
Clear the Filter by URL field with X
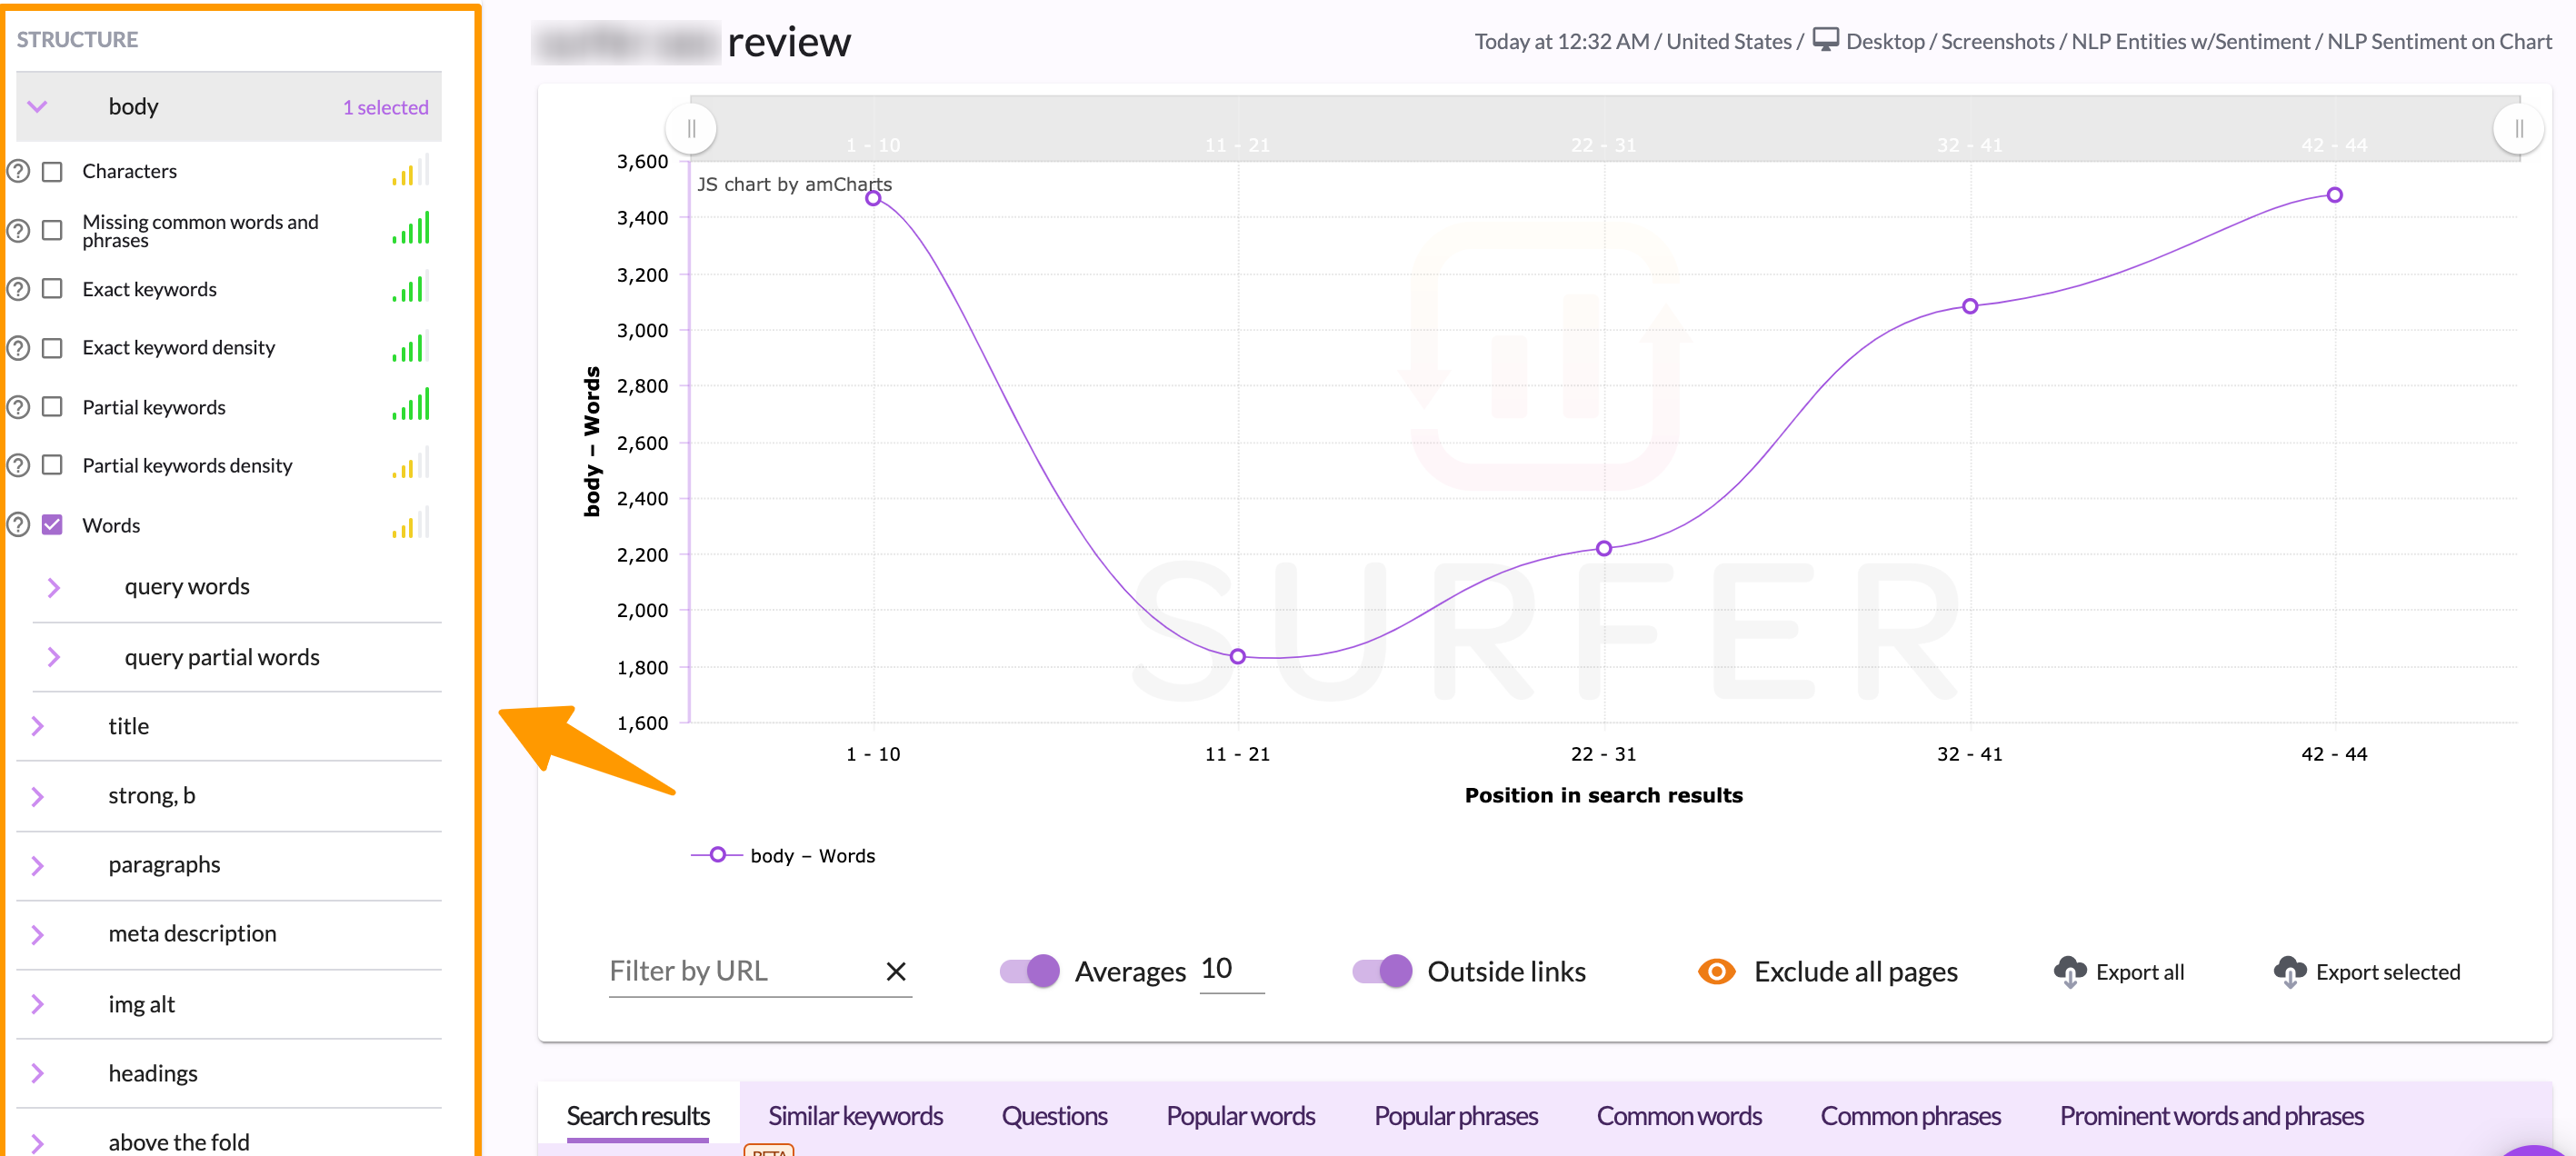pos(895,971)
